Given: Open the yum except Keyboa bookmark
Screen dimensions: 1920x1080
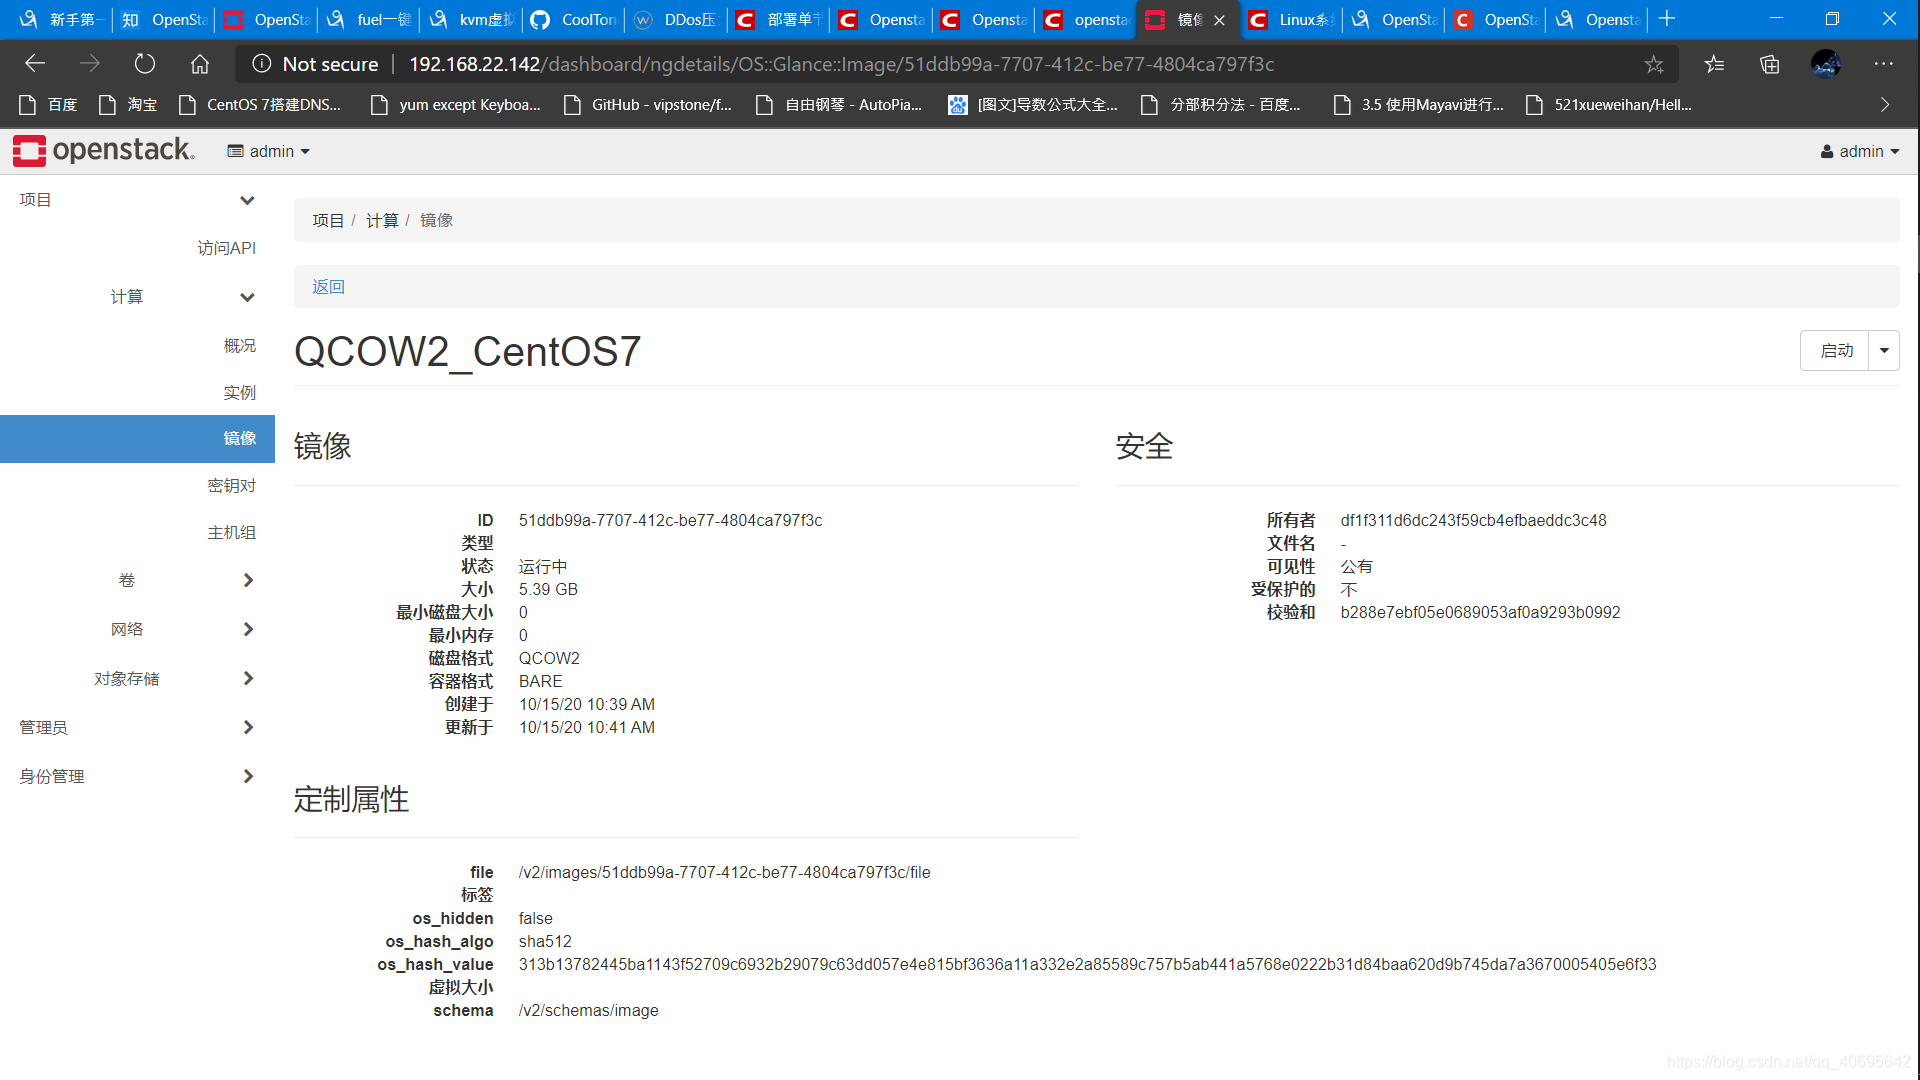Looking at the screenshot, I should coord(455,104).
